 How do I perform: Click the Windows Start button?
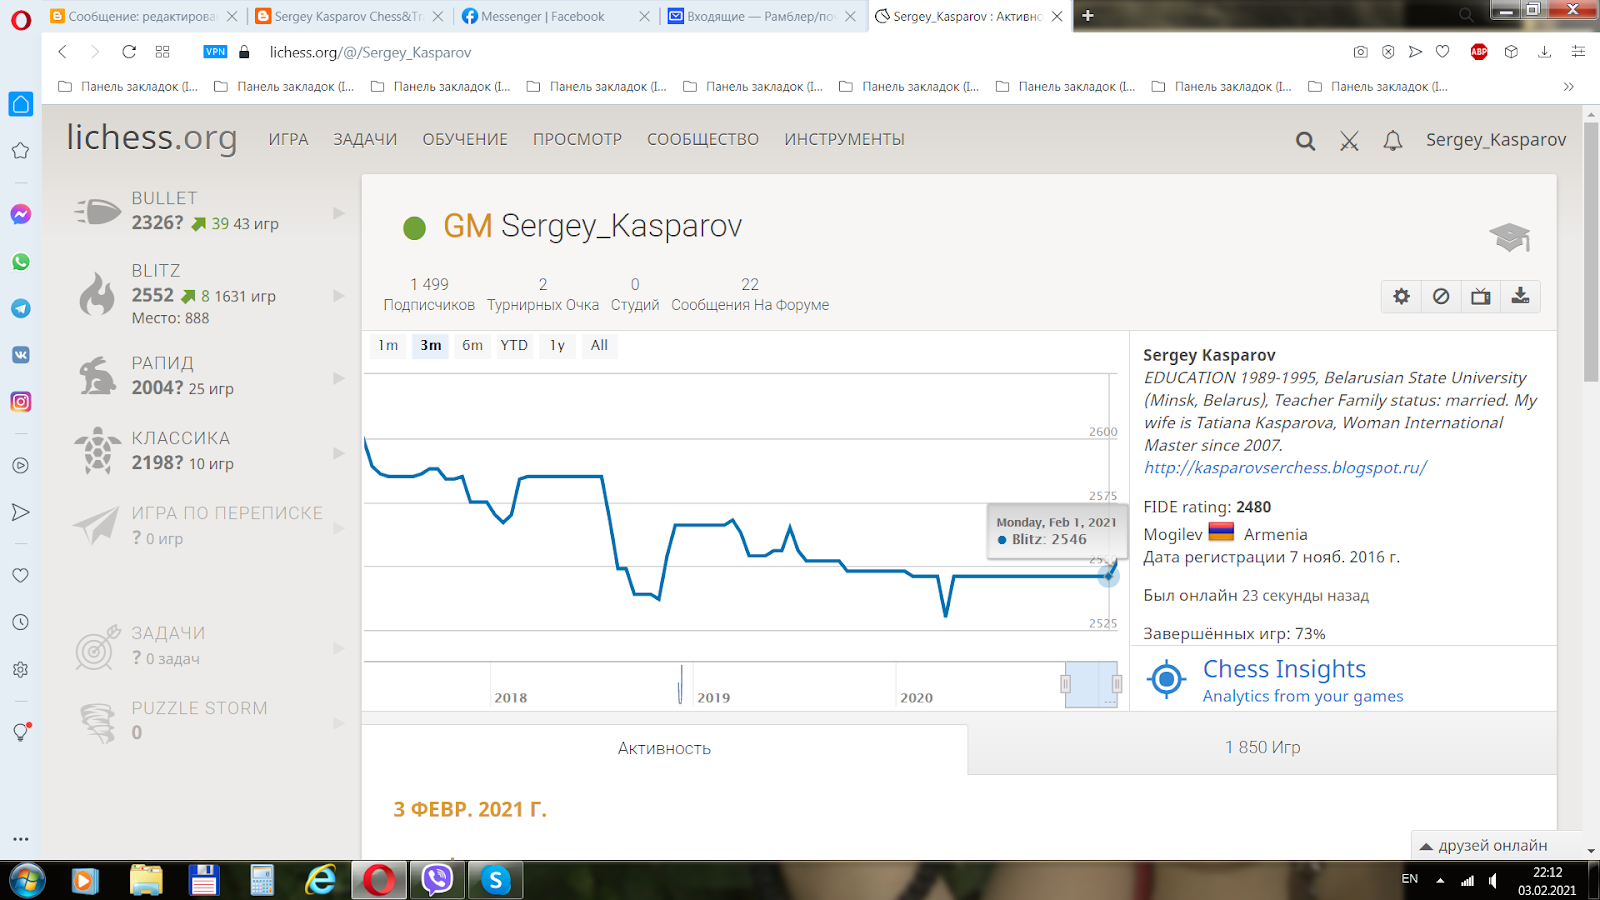(x=27, y=880)
